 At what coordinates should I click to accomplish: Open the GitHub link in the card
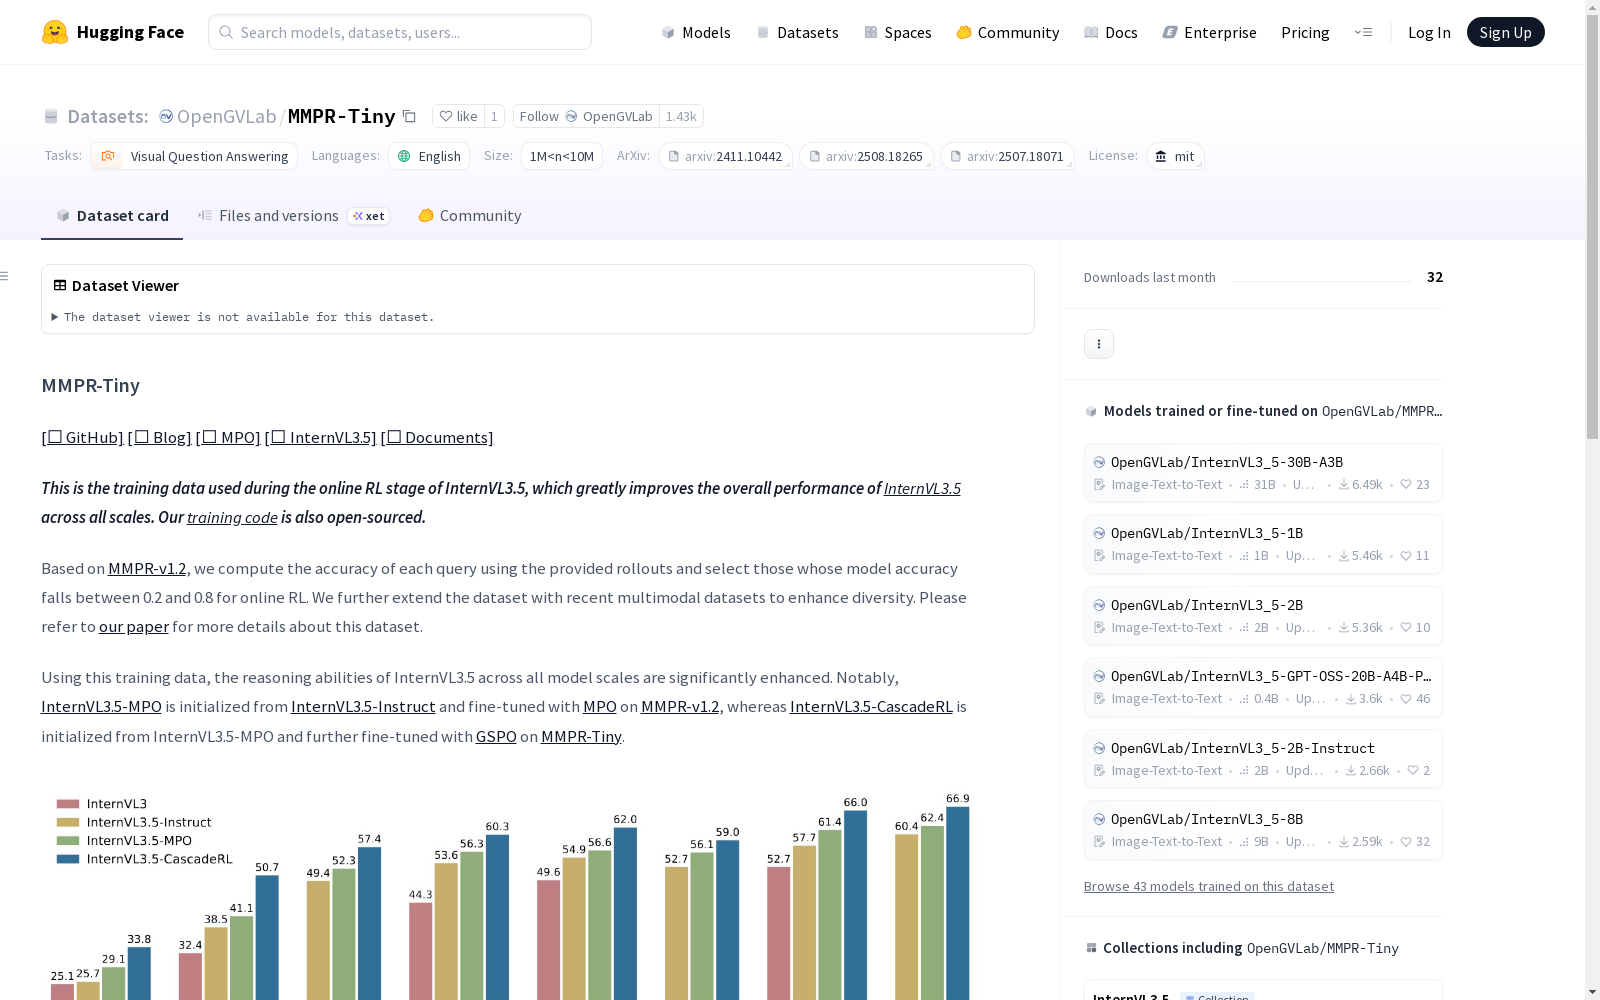point(82,437)
